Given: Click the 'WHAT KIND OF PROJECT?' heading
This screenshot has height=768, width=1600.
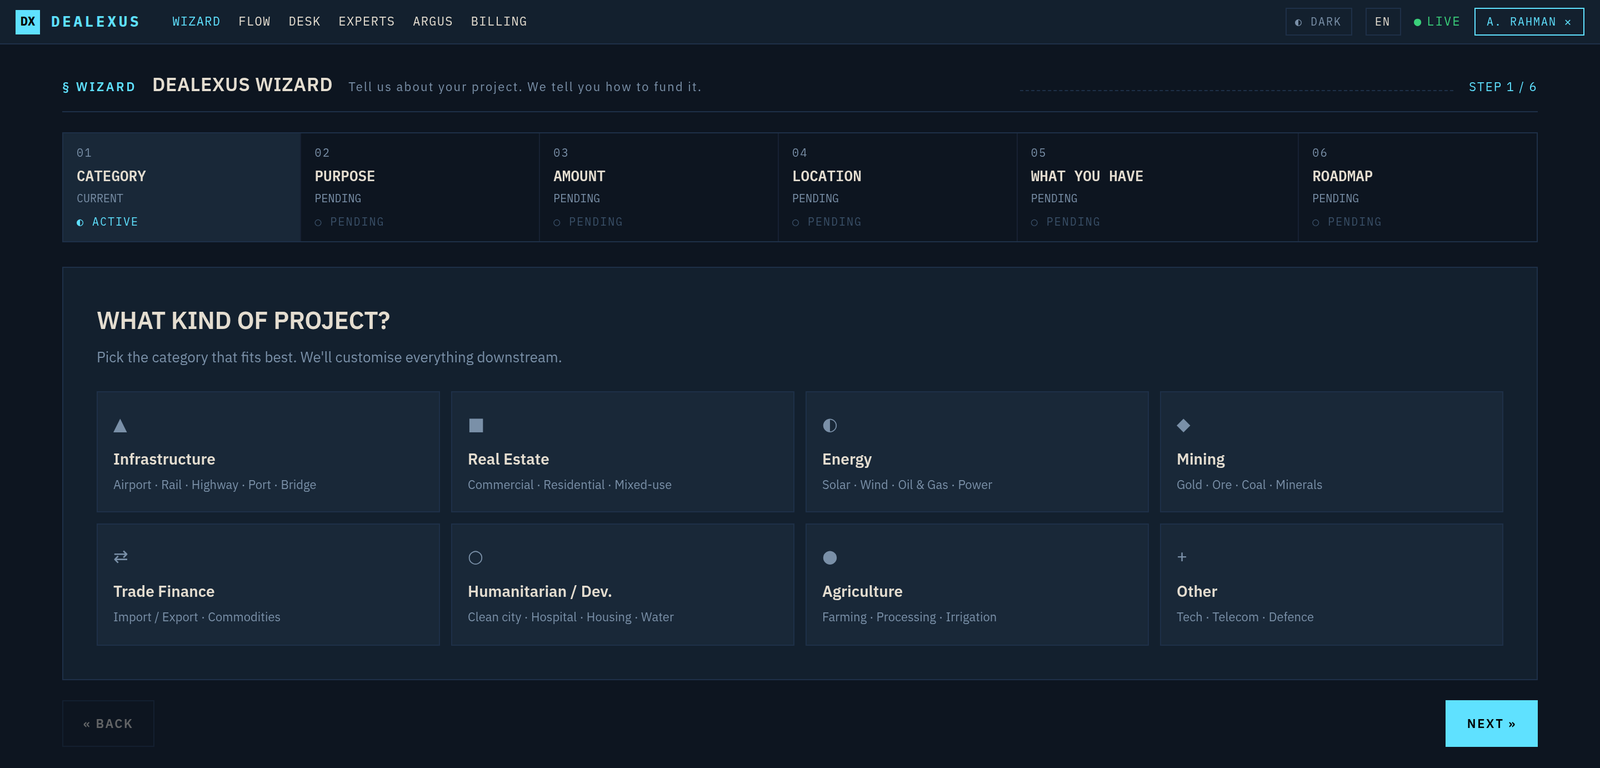Looking at the screenshot, I should pos(243,321).
